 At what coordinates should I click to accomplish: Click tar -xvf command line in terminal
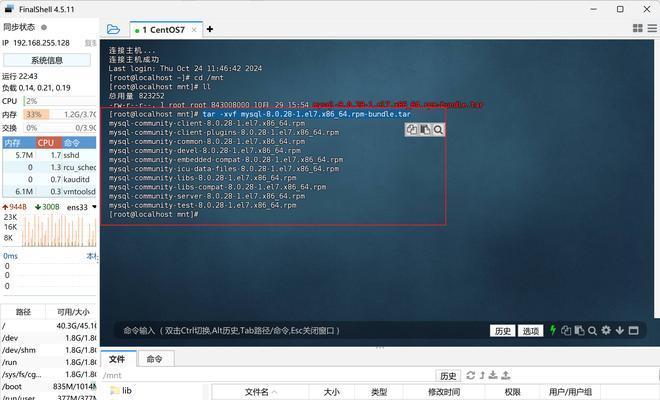tap(306, 114)
